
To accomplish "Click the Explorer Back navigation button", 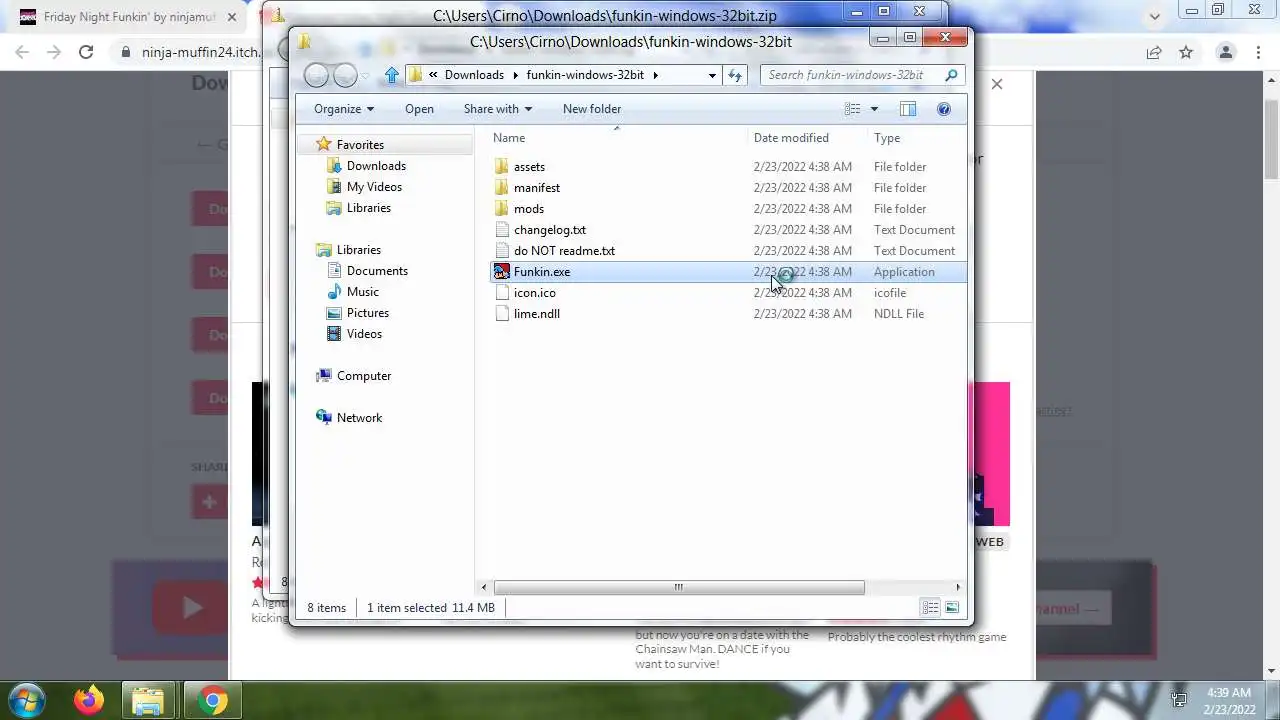I will click(x=316, y=75).
